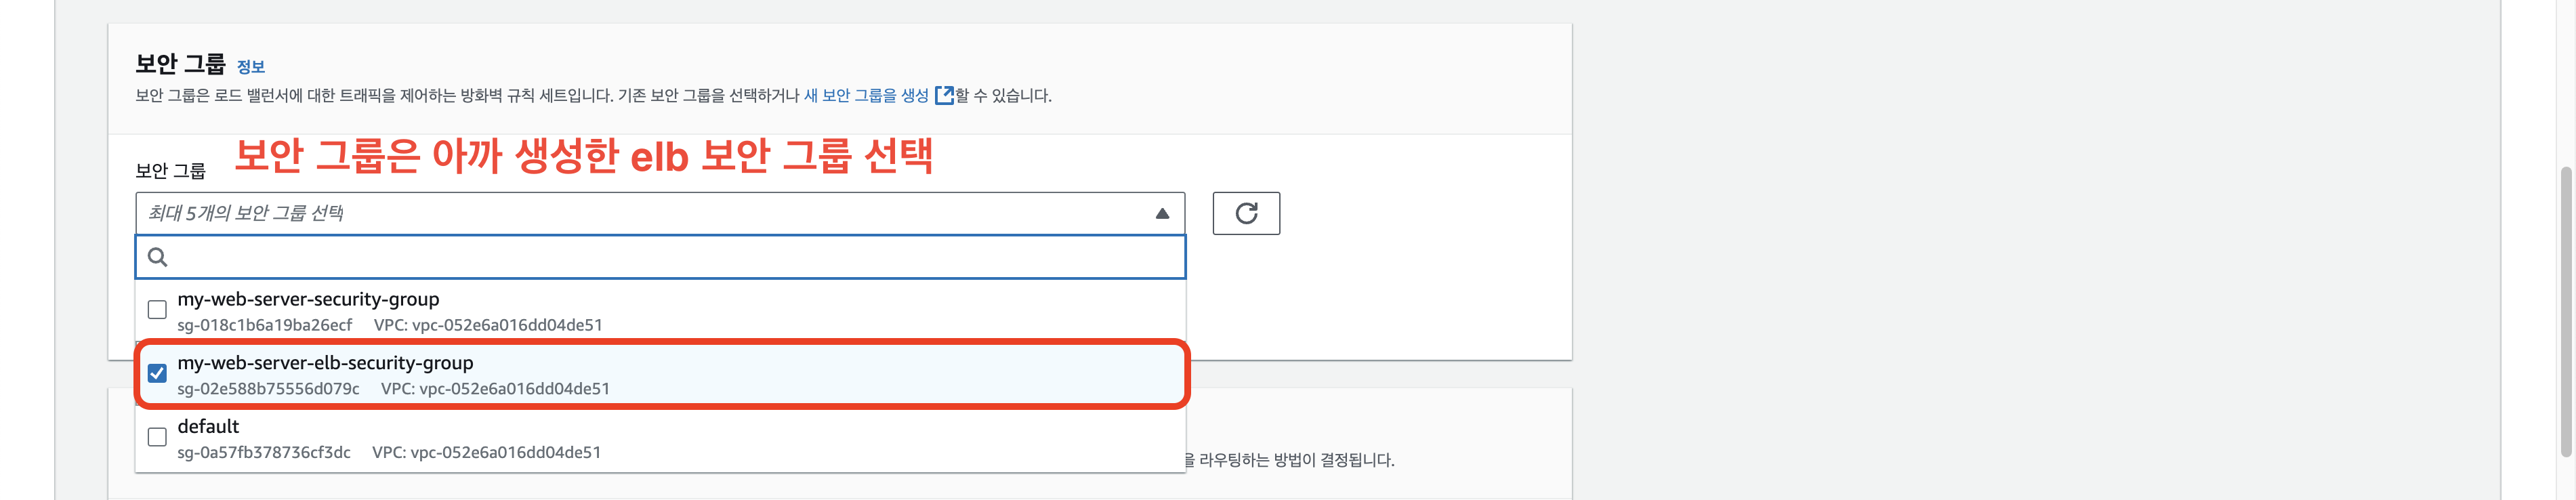This screenshot has height=500, width=2576.
Task: Open the 최대 5개의 보안 그룹 선택 combo box
Action: 660,213
